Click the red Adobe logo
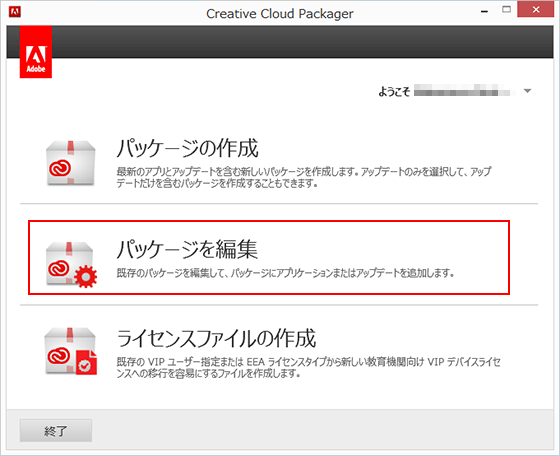The width and height of the screenshot is (560, 456). pos(36,52)
